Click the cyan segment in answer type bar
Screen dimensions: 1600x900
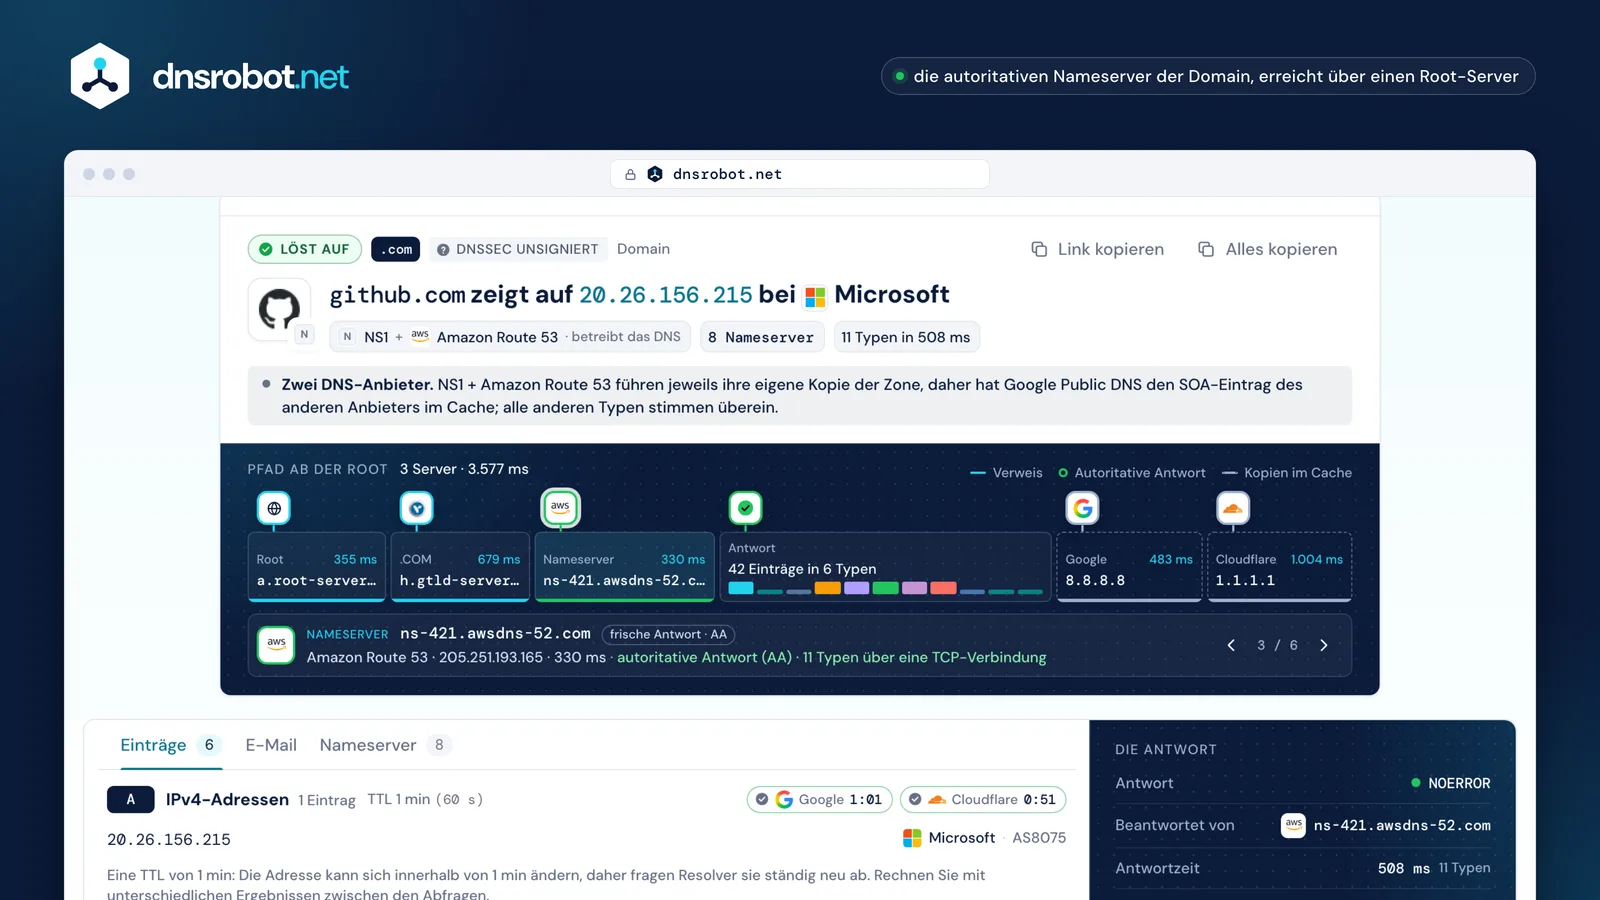[x=741, y=588]
